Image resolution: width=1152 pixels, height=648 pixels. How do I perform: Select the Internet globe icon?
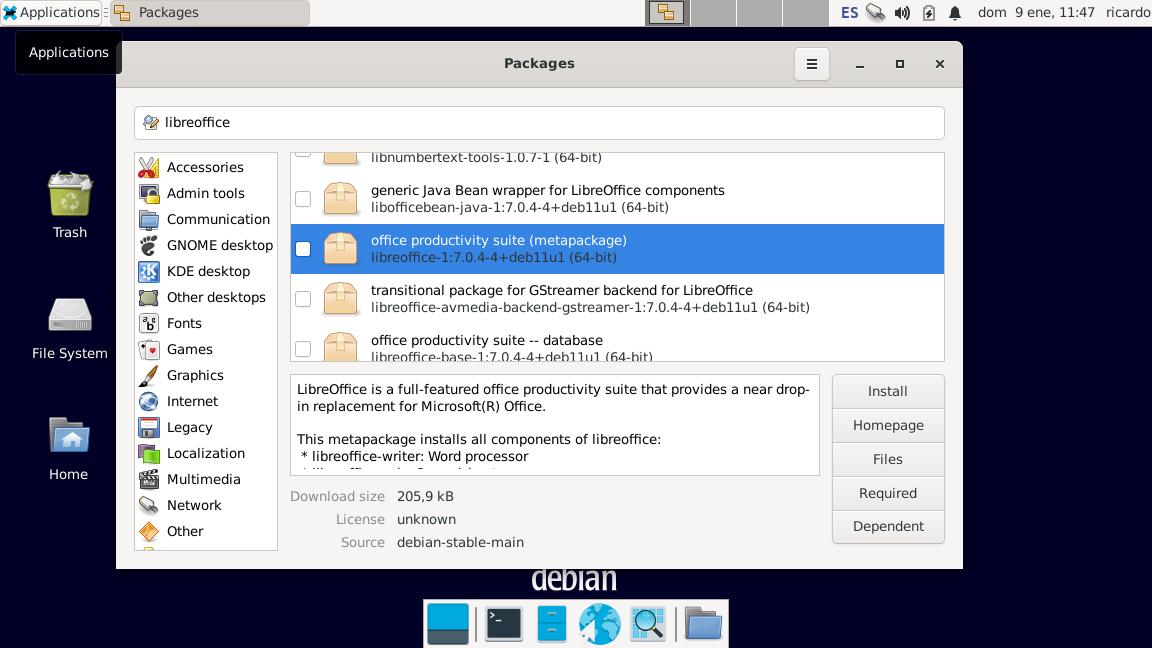tap(148, 401)
